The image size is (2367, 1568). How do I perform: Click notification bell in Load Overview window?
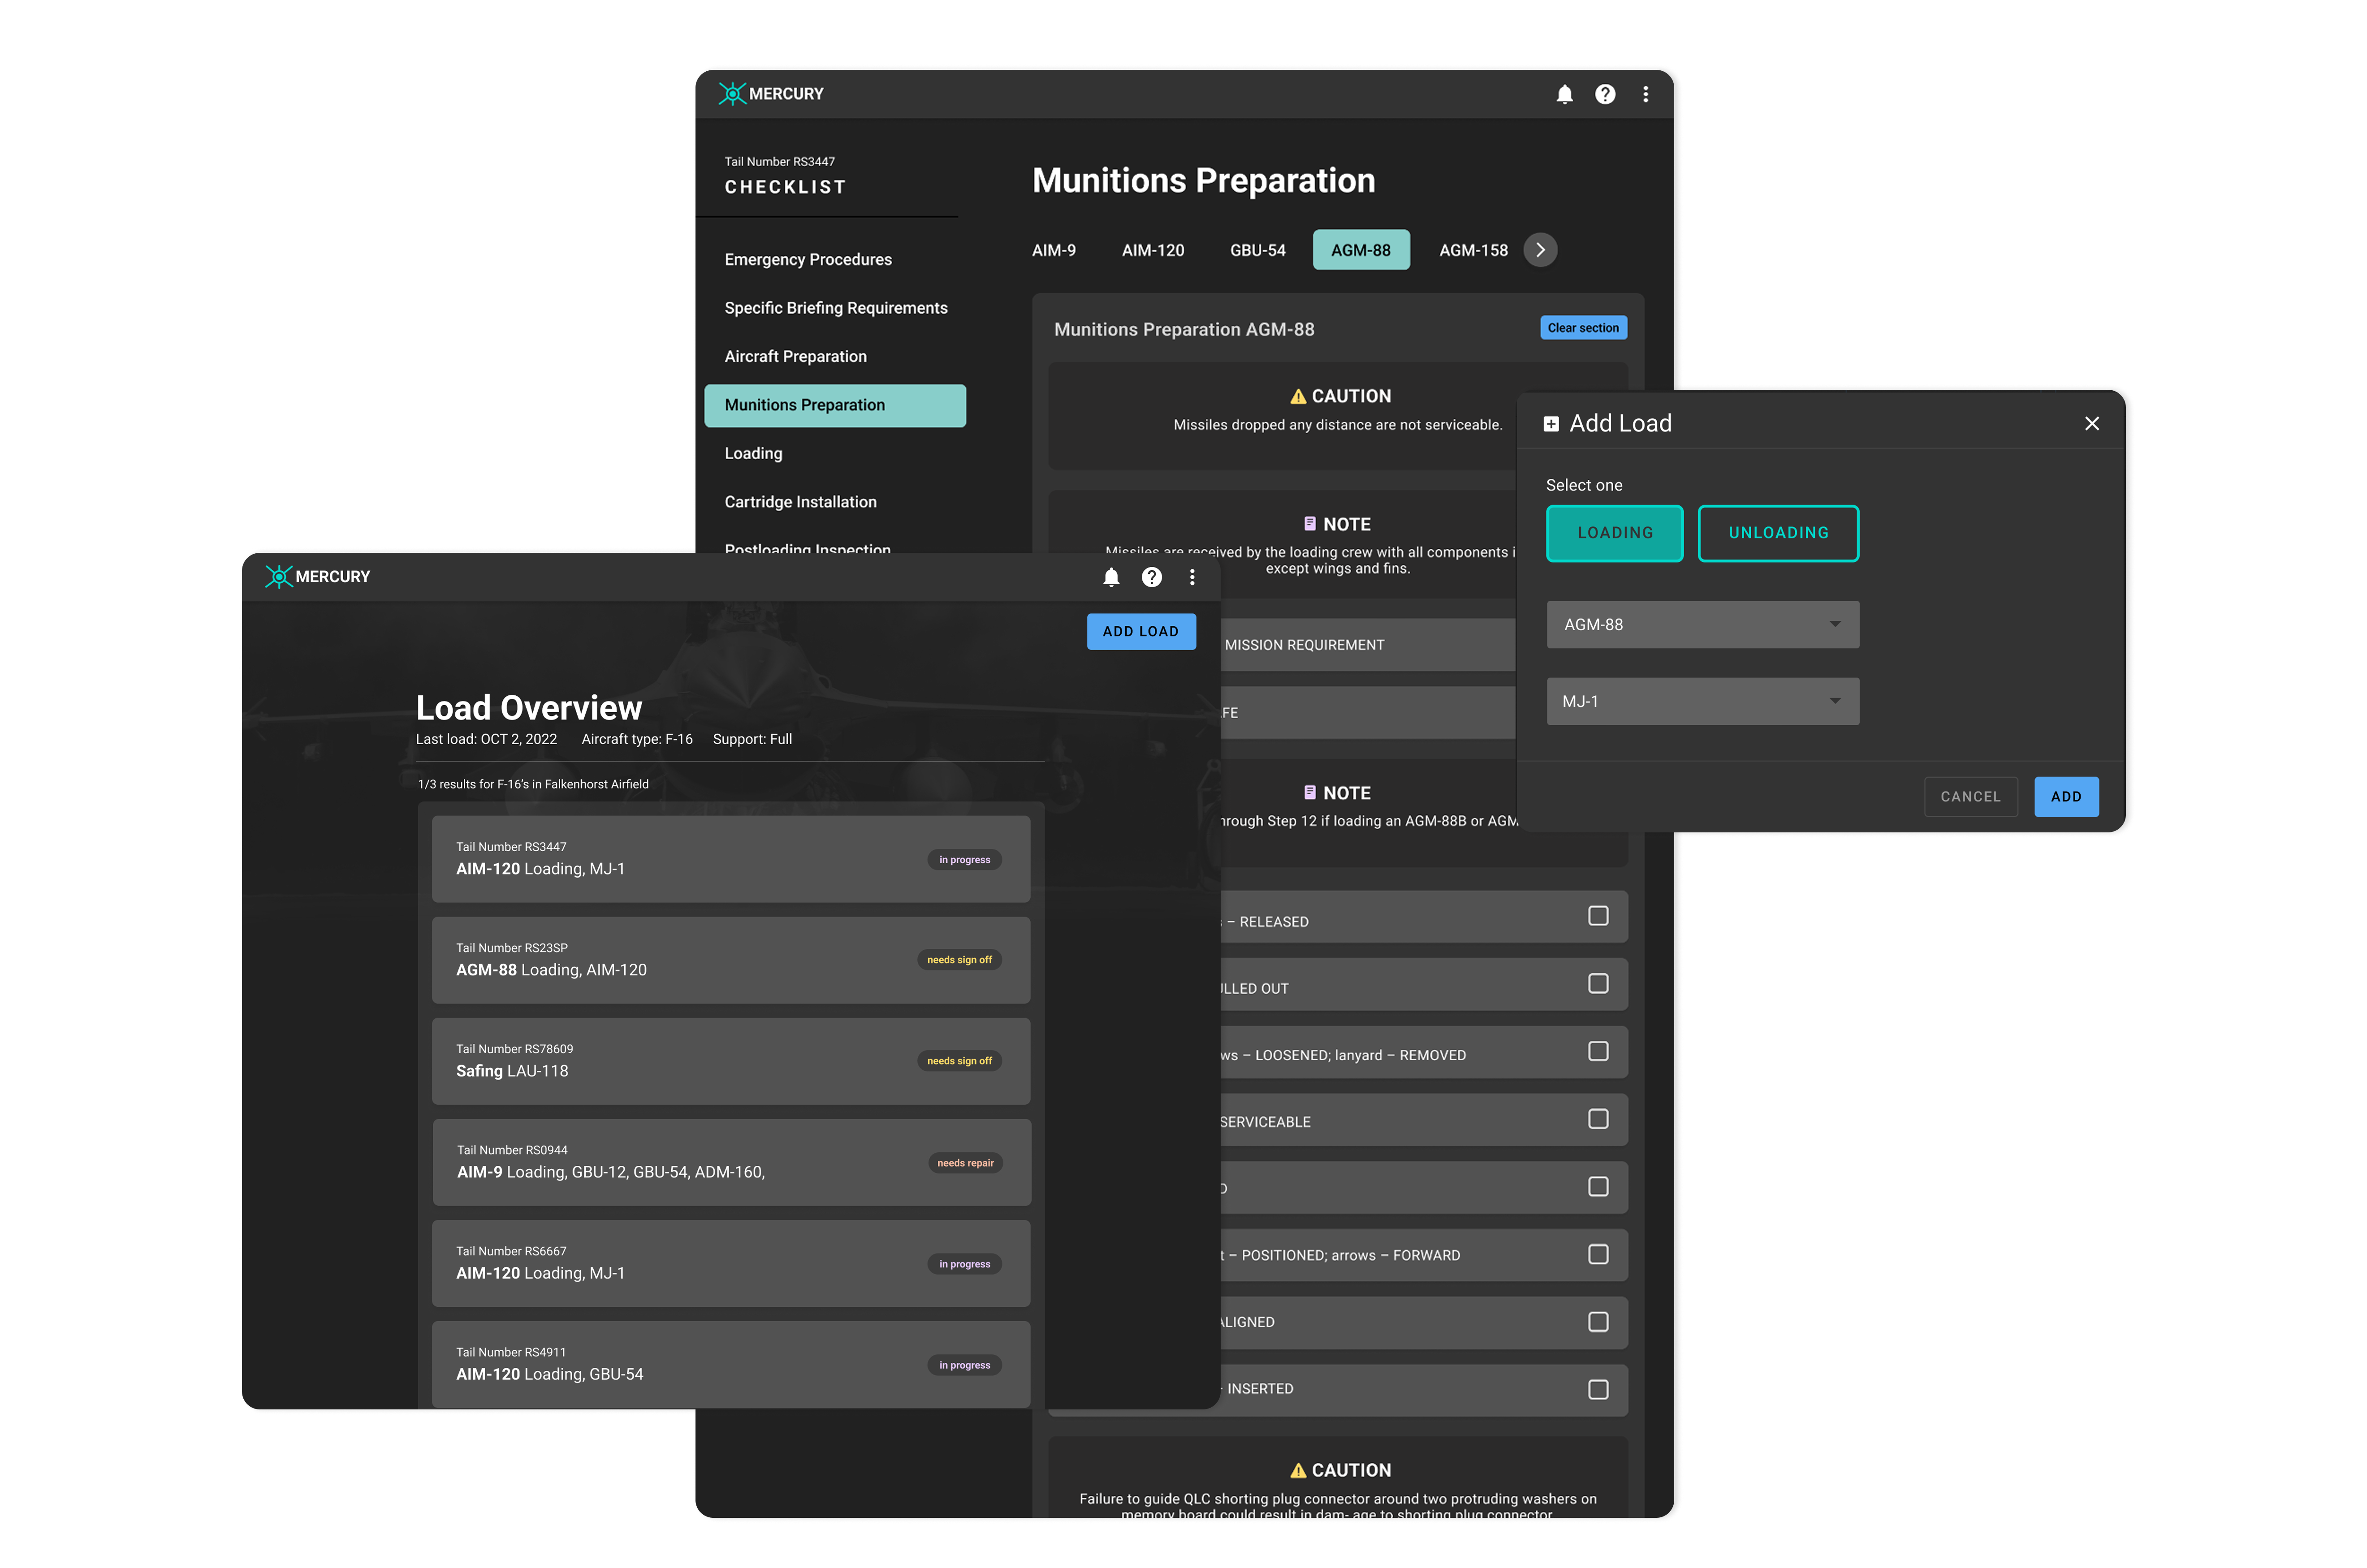[1111, 577]
